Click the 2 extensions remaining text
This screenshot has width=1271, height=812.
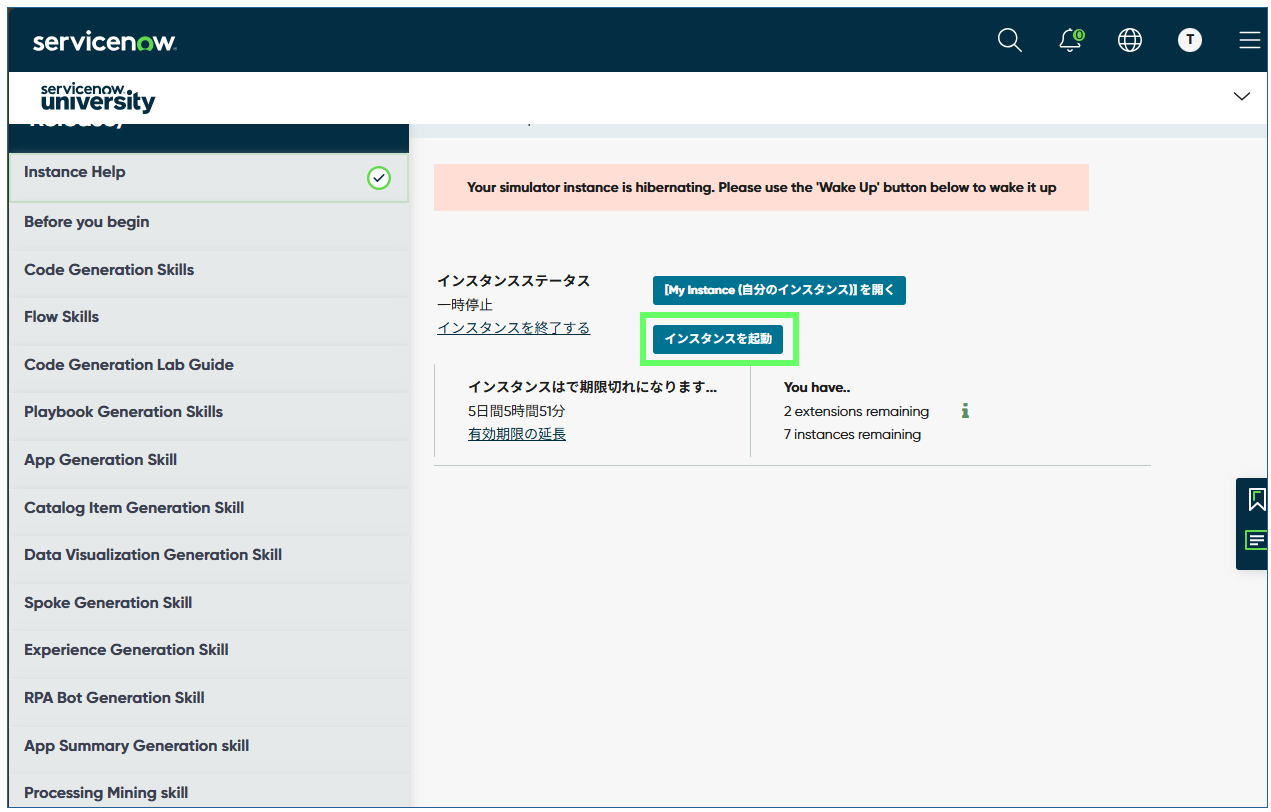pyautogui.click(x=856, y=411)
